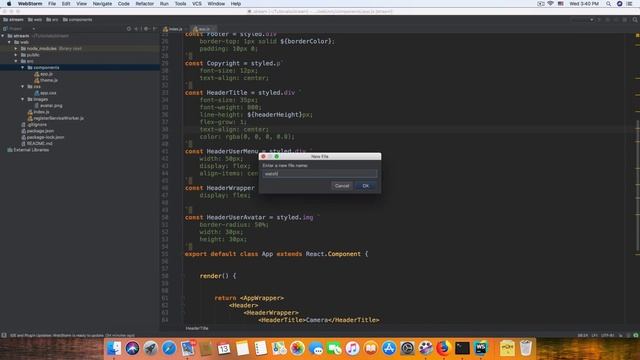Screen dimensions: 640x360
Task: Open App Store from the Dock
Action: click(389, 348)
